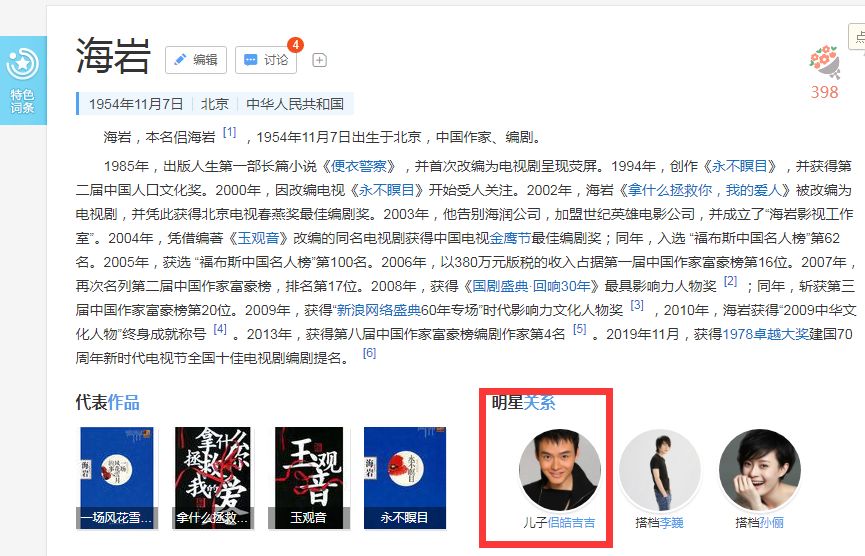Click the 特色词条 star badge icon
The height and width of the screenshot is (556, 865).
pyautogui.click(x=23, y=64)
